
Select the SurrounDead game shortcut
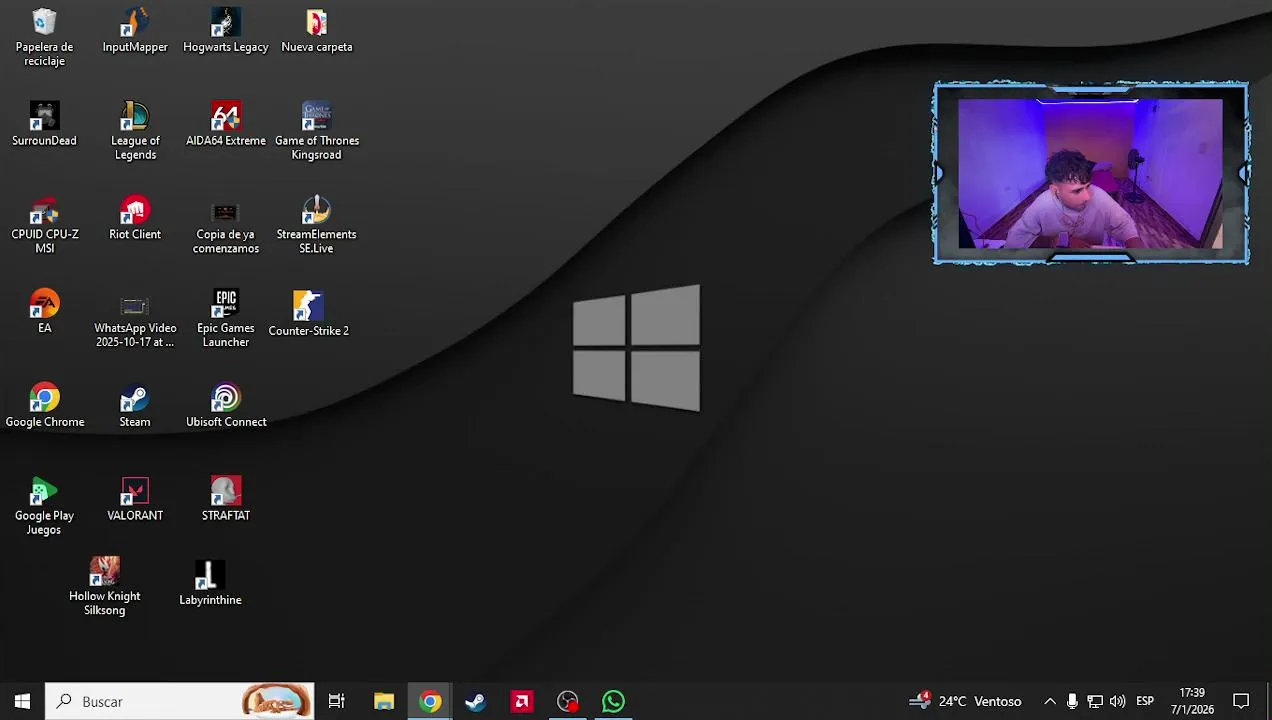pyautogui.click(x=44, y=124)
